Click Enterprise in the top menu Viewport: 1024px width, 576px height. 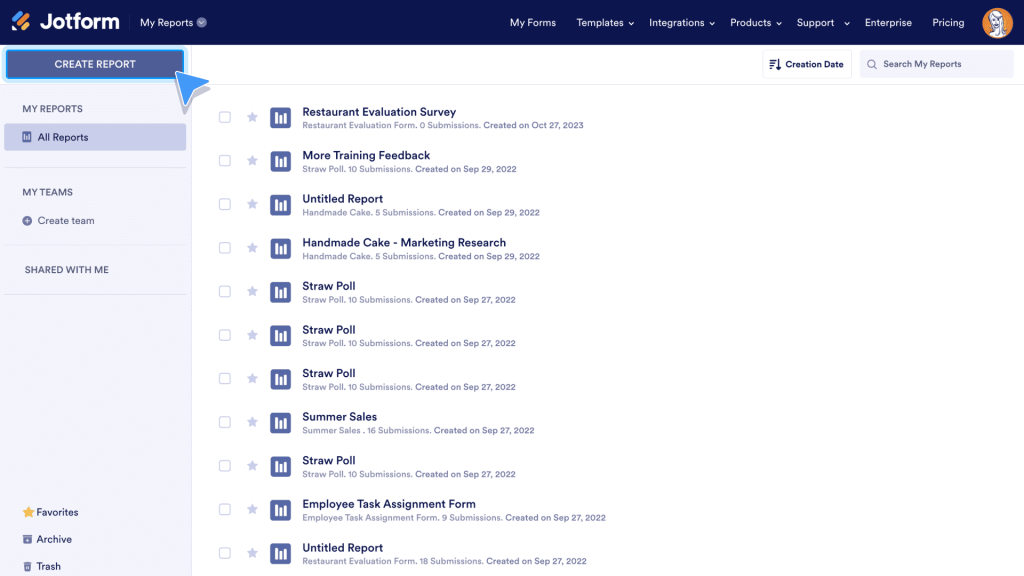pyautogui.click(x=888, y=22)
